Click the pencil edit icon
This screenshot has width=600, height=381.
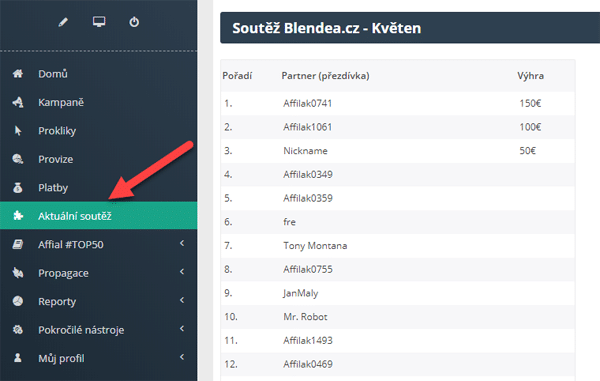point(63,22)
